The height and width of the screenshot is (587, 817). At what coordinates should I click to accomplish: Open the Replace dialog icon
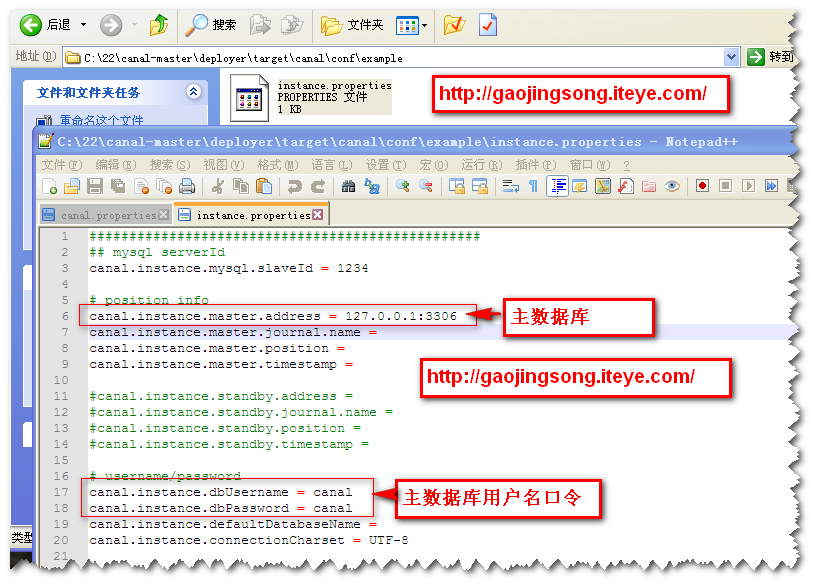pyautogui.click(x=372, y=186)
